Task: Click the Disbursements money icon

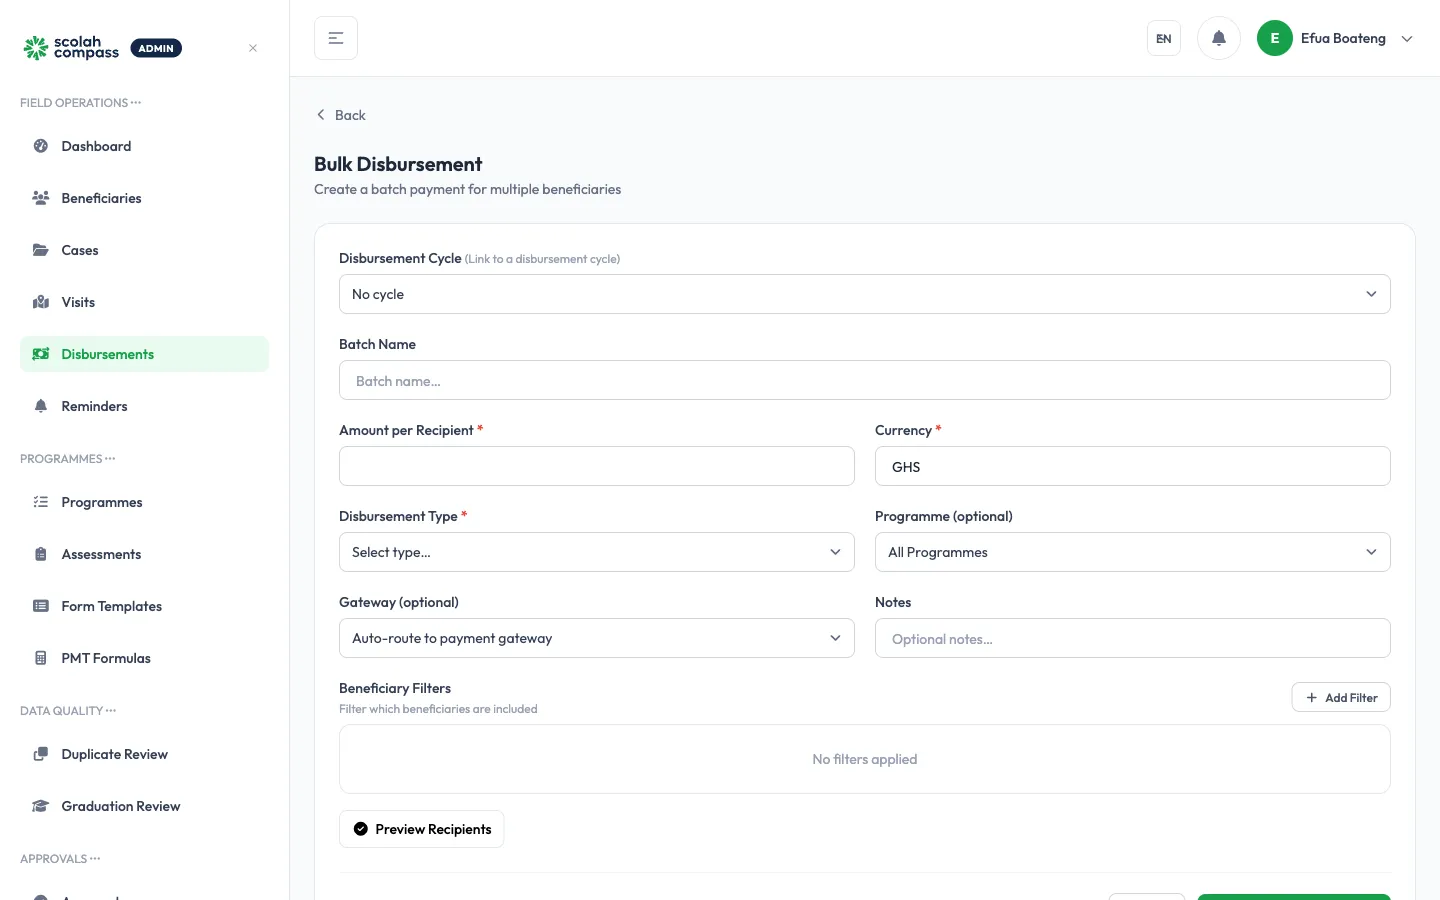Action: [x=41, y=354]
